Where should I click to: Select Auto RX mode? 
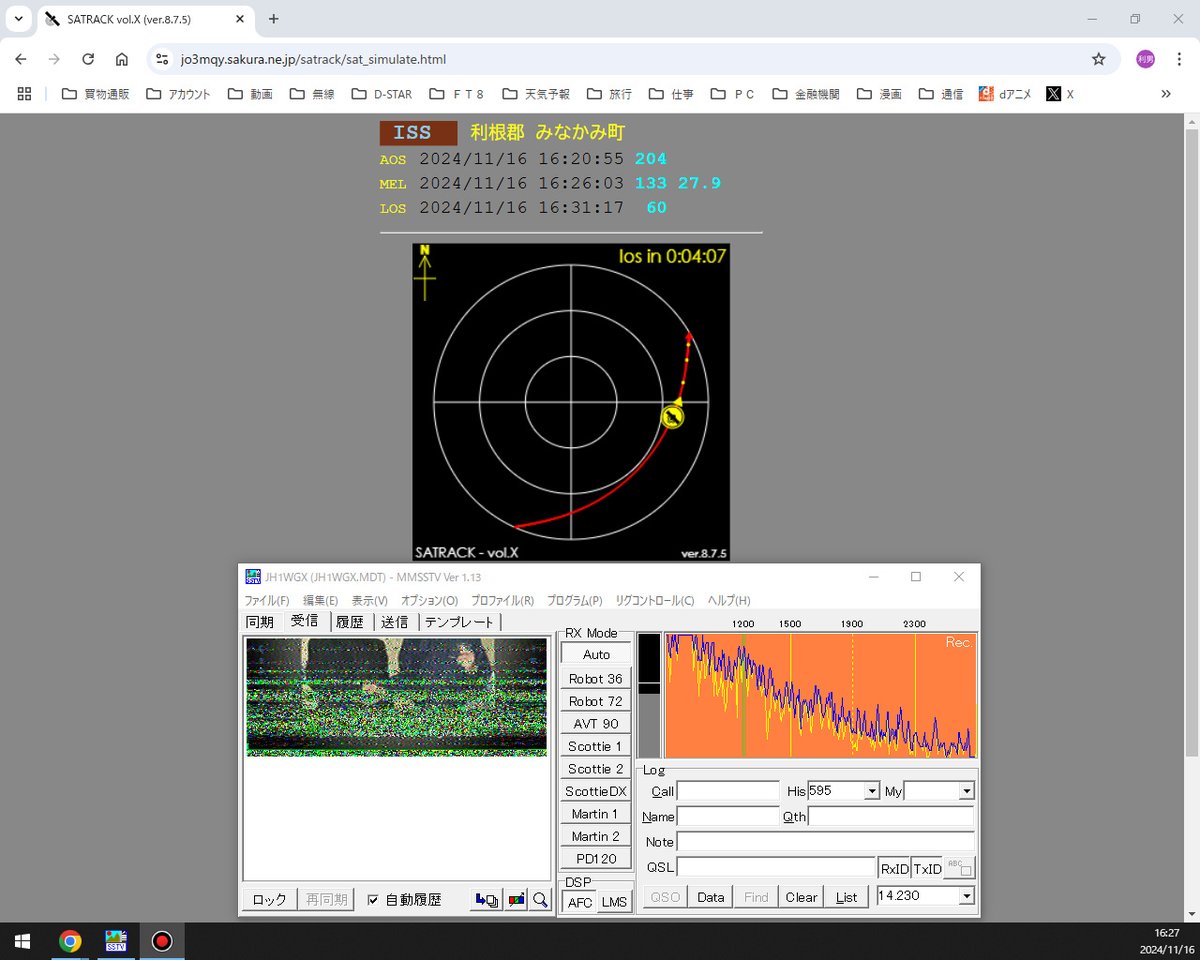(596, 654)
